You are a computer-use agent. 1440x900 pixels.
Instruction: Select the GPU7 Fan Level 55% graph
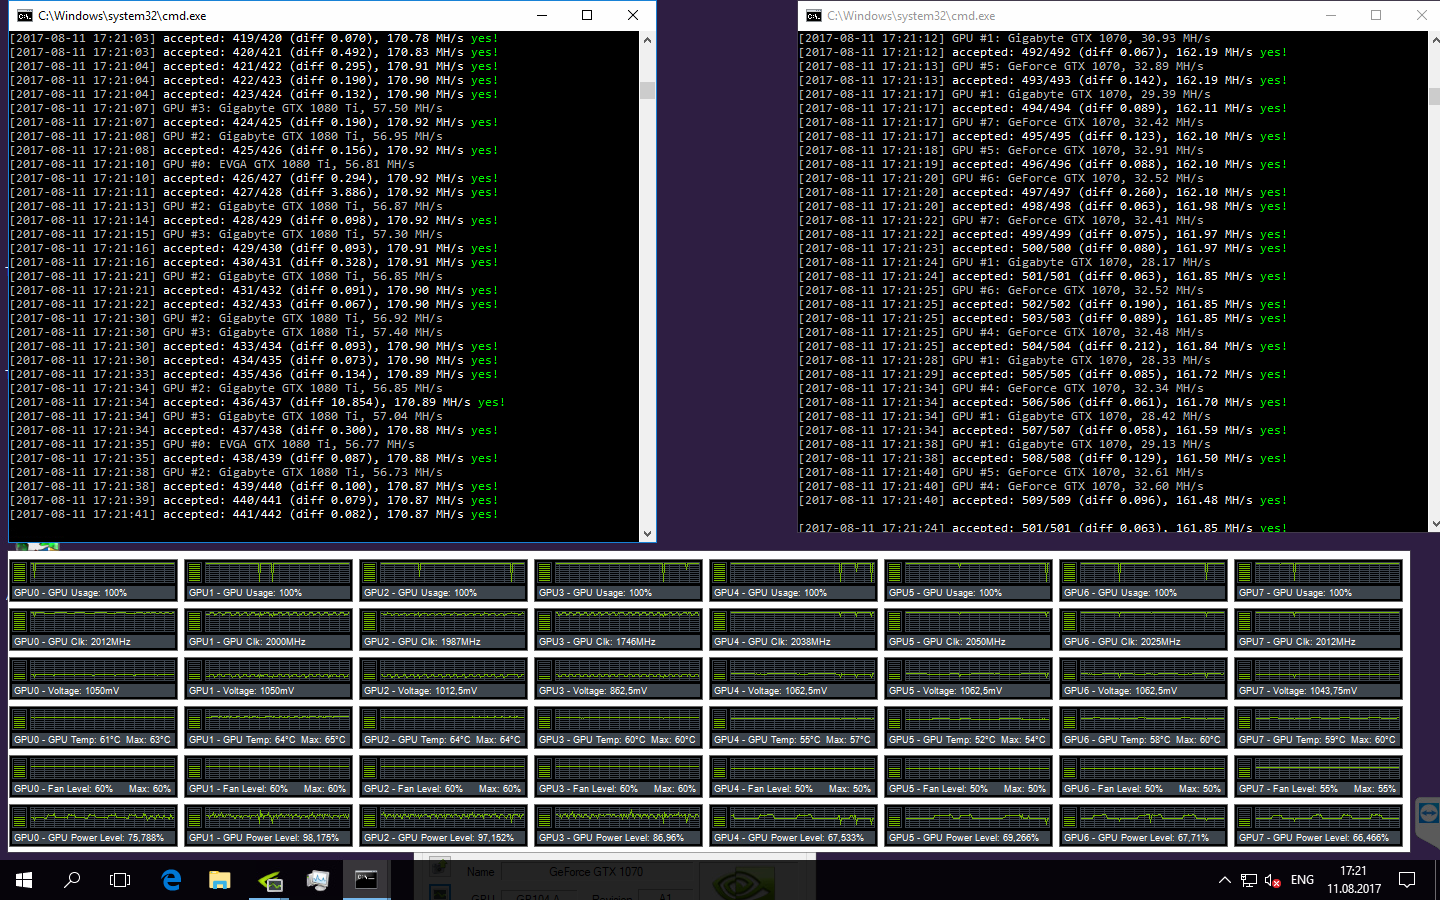(x=1319, y=775)
